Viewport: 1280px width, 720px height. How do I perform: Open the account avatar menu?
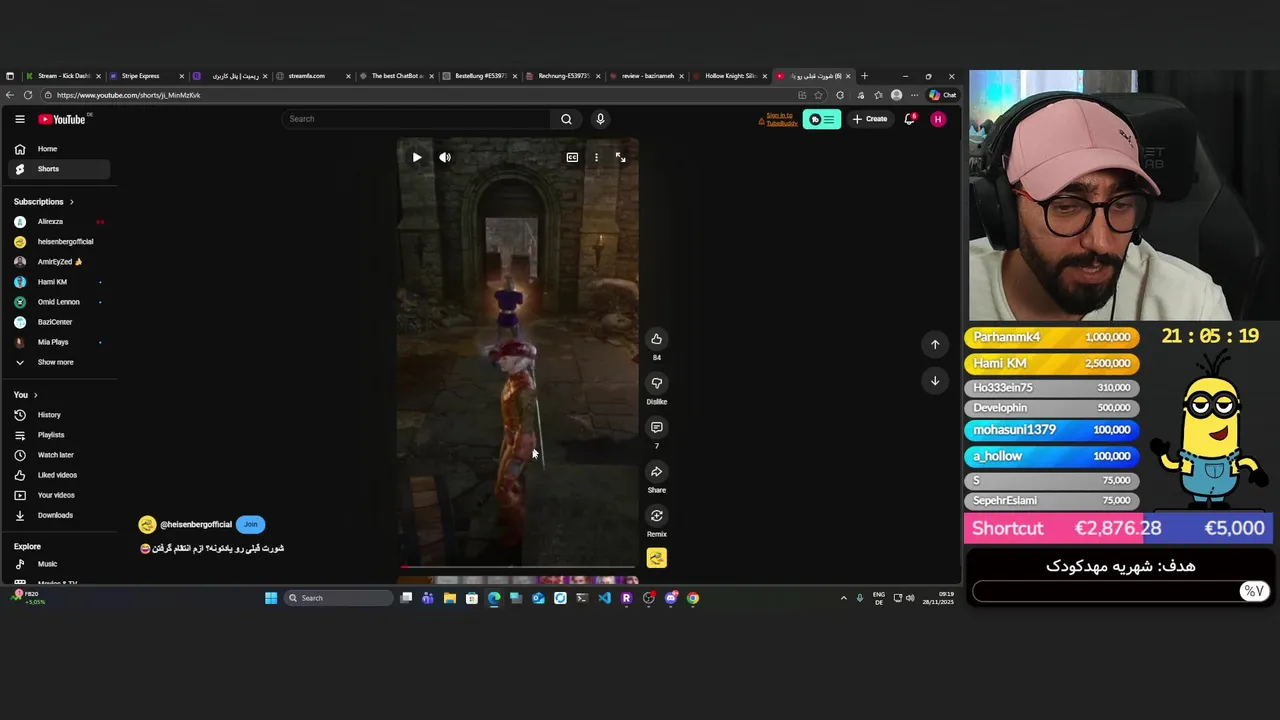point(938,119)
